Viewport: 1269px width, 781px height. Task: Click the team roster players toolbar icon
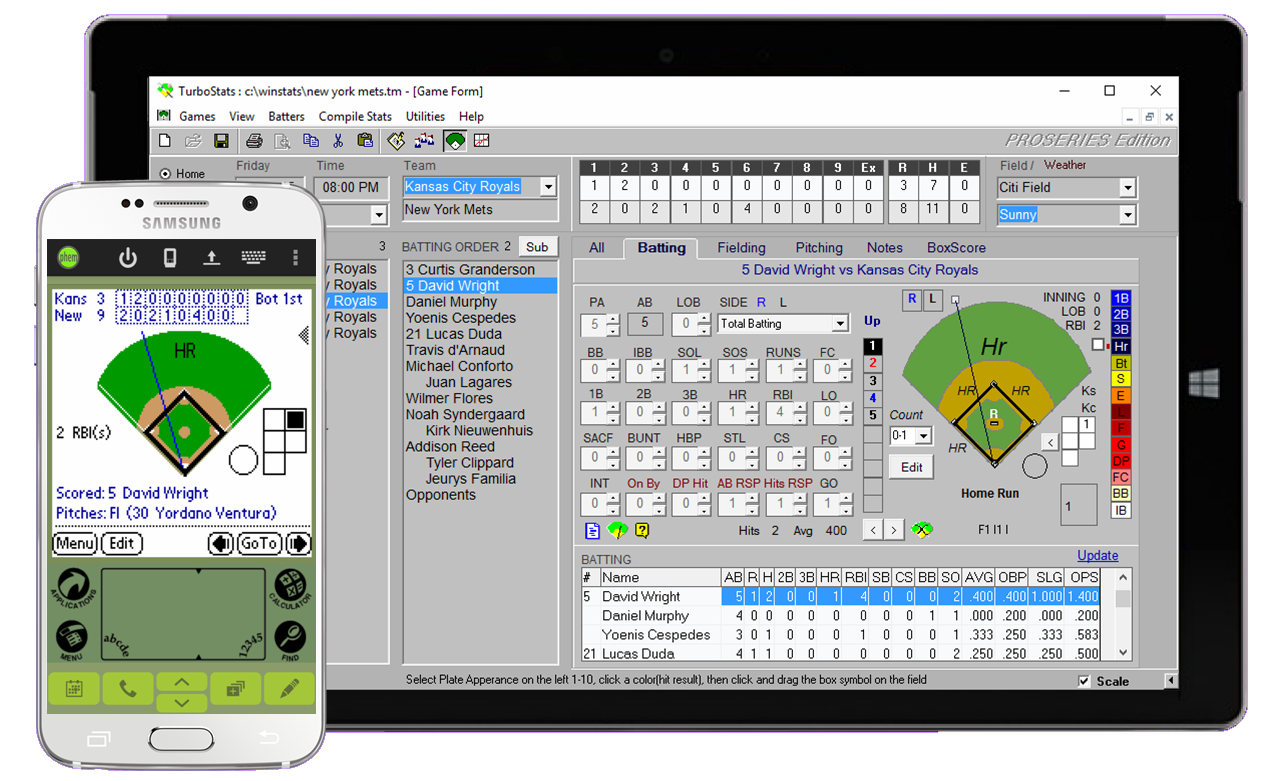coord(425,141)
